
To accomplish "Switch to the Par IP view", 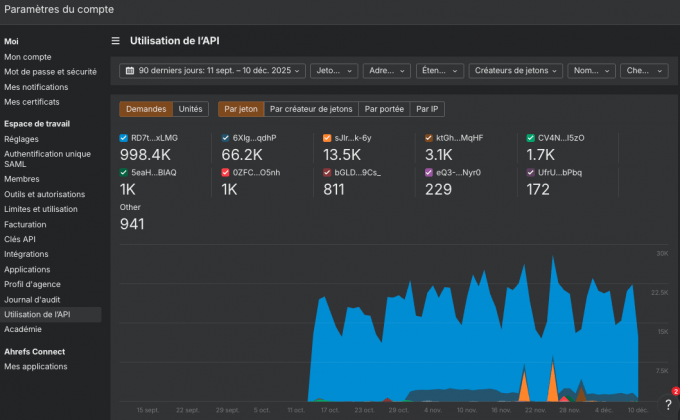I will coord(427,109).
